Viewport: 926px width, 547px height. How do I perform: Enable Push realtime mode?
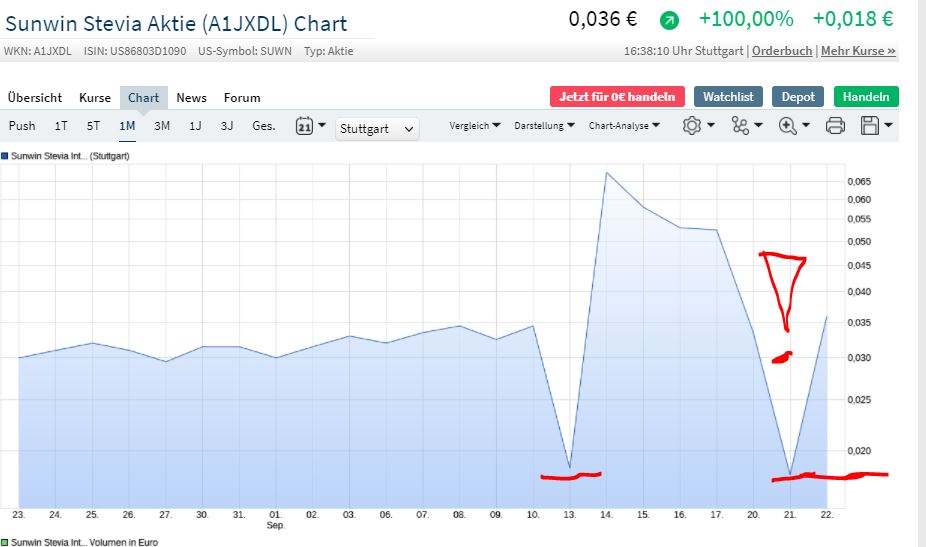pos(22,126)
